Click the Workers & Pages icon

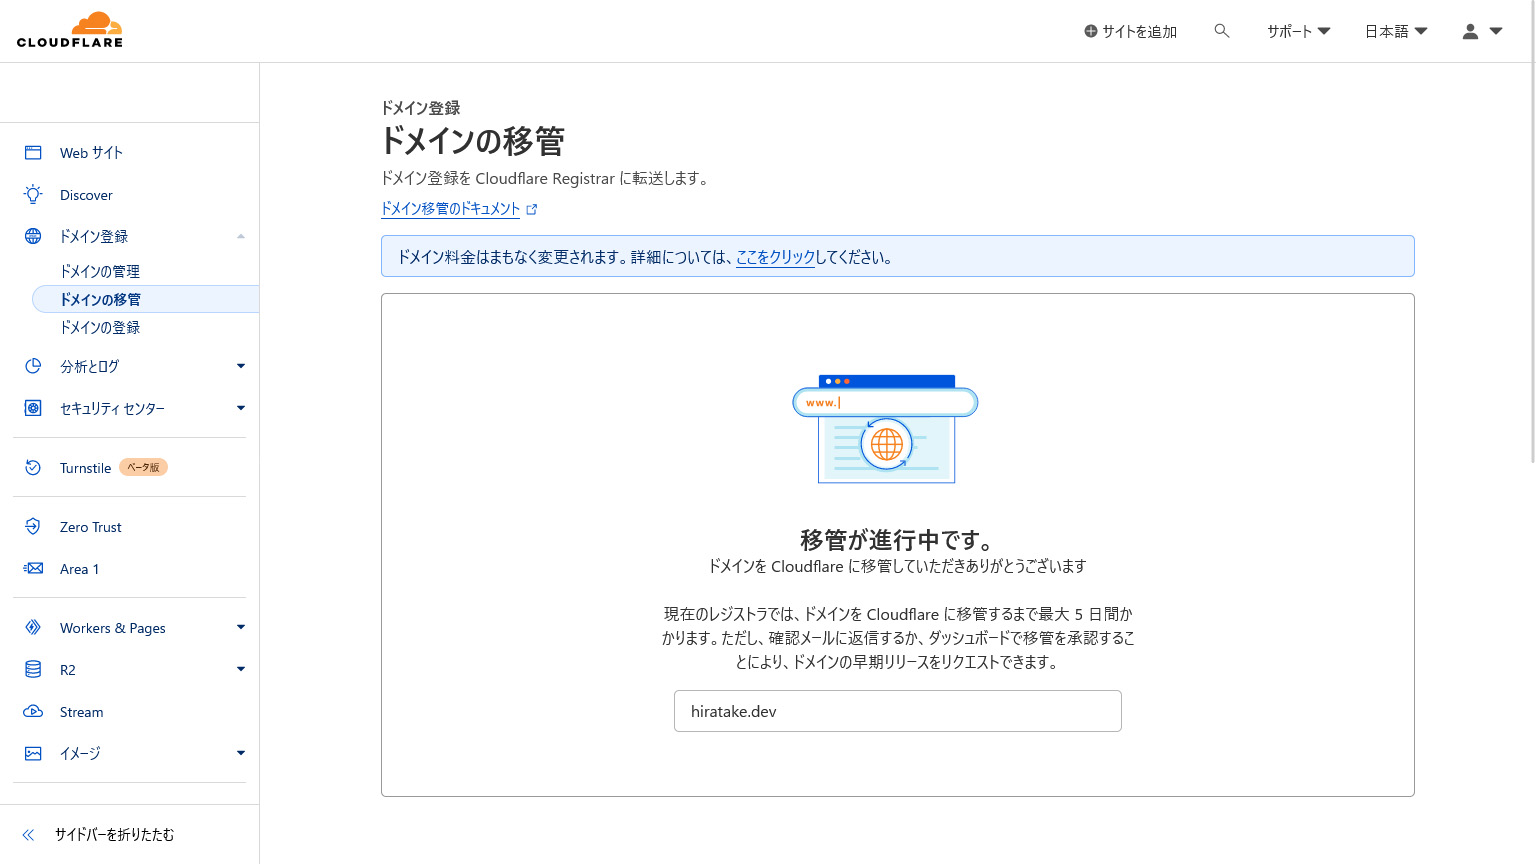coord(33,627)
